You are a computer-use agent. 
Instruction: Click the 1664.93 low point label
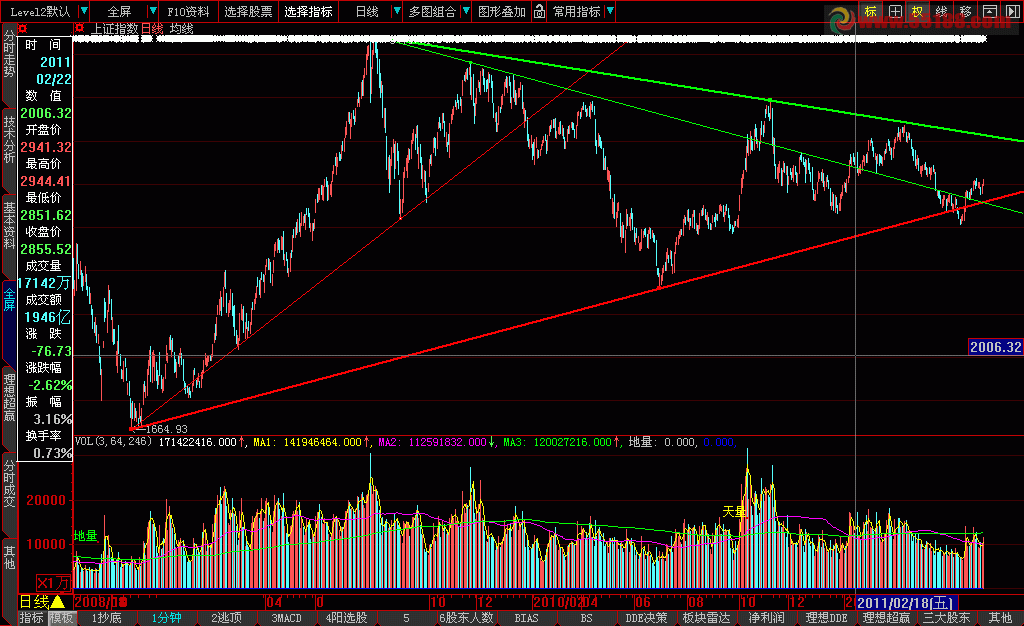[167, 429]
